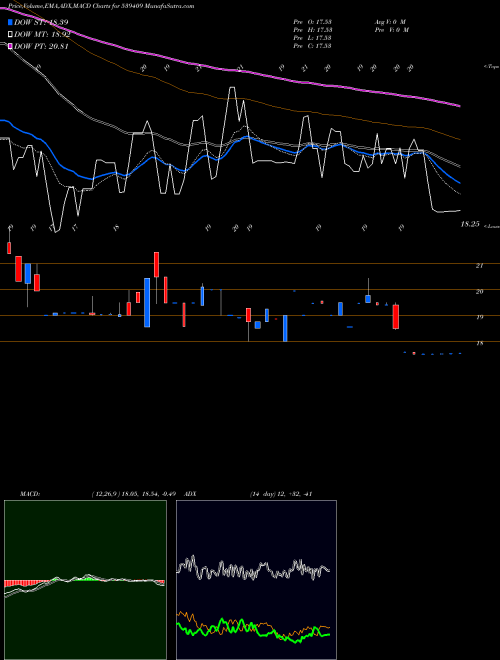
Task: Select the DOW MT: 18.92 legend label
Action: click(42, 35)
